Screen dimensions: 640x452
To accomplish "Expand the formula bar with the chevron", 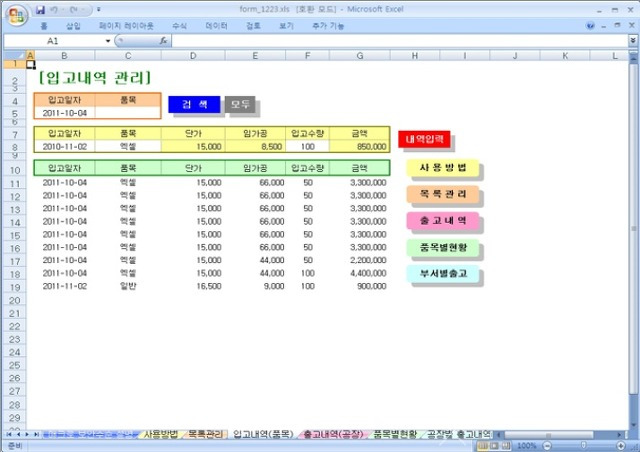I will 633,40.
